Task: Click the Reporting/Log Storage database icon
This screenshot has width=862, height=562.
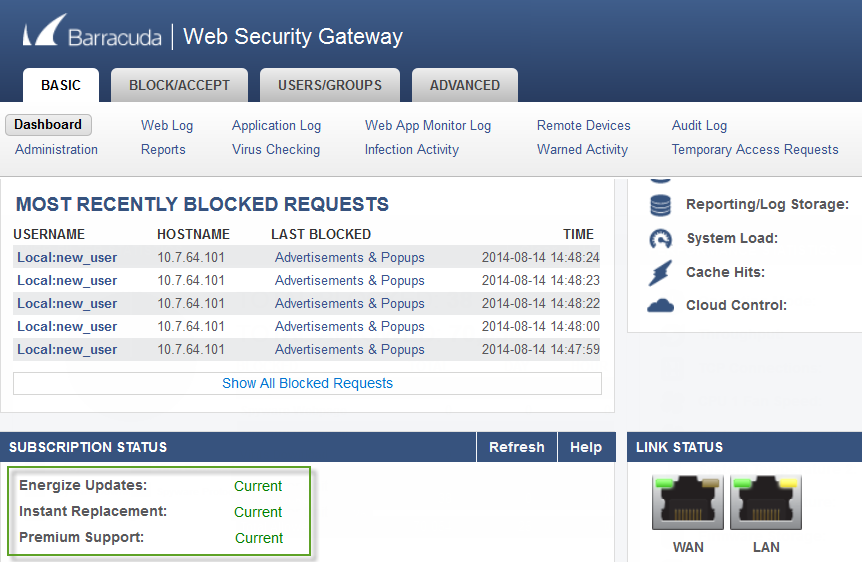Action: tap(660, 206)
